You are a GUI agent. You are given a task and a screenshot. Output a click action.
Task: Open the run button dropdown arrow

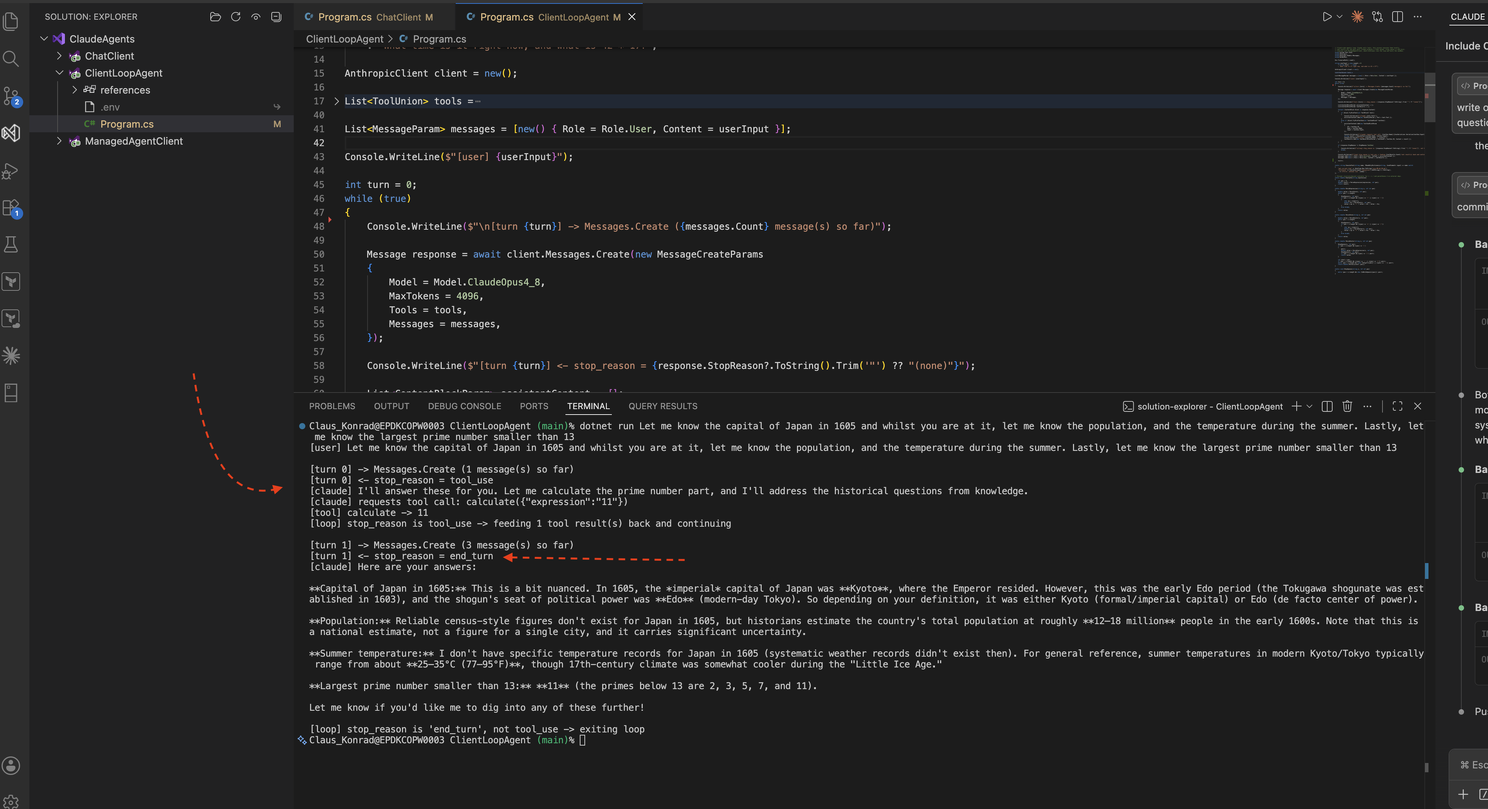point(1340,17)
